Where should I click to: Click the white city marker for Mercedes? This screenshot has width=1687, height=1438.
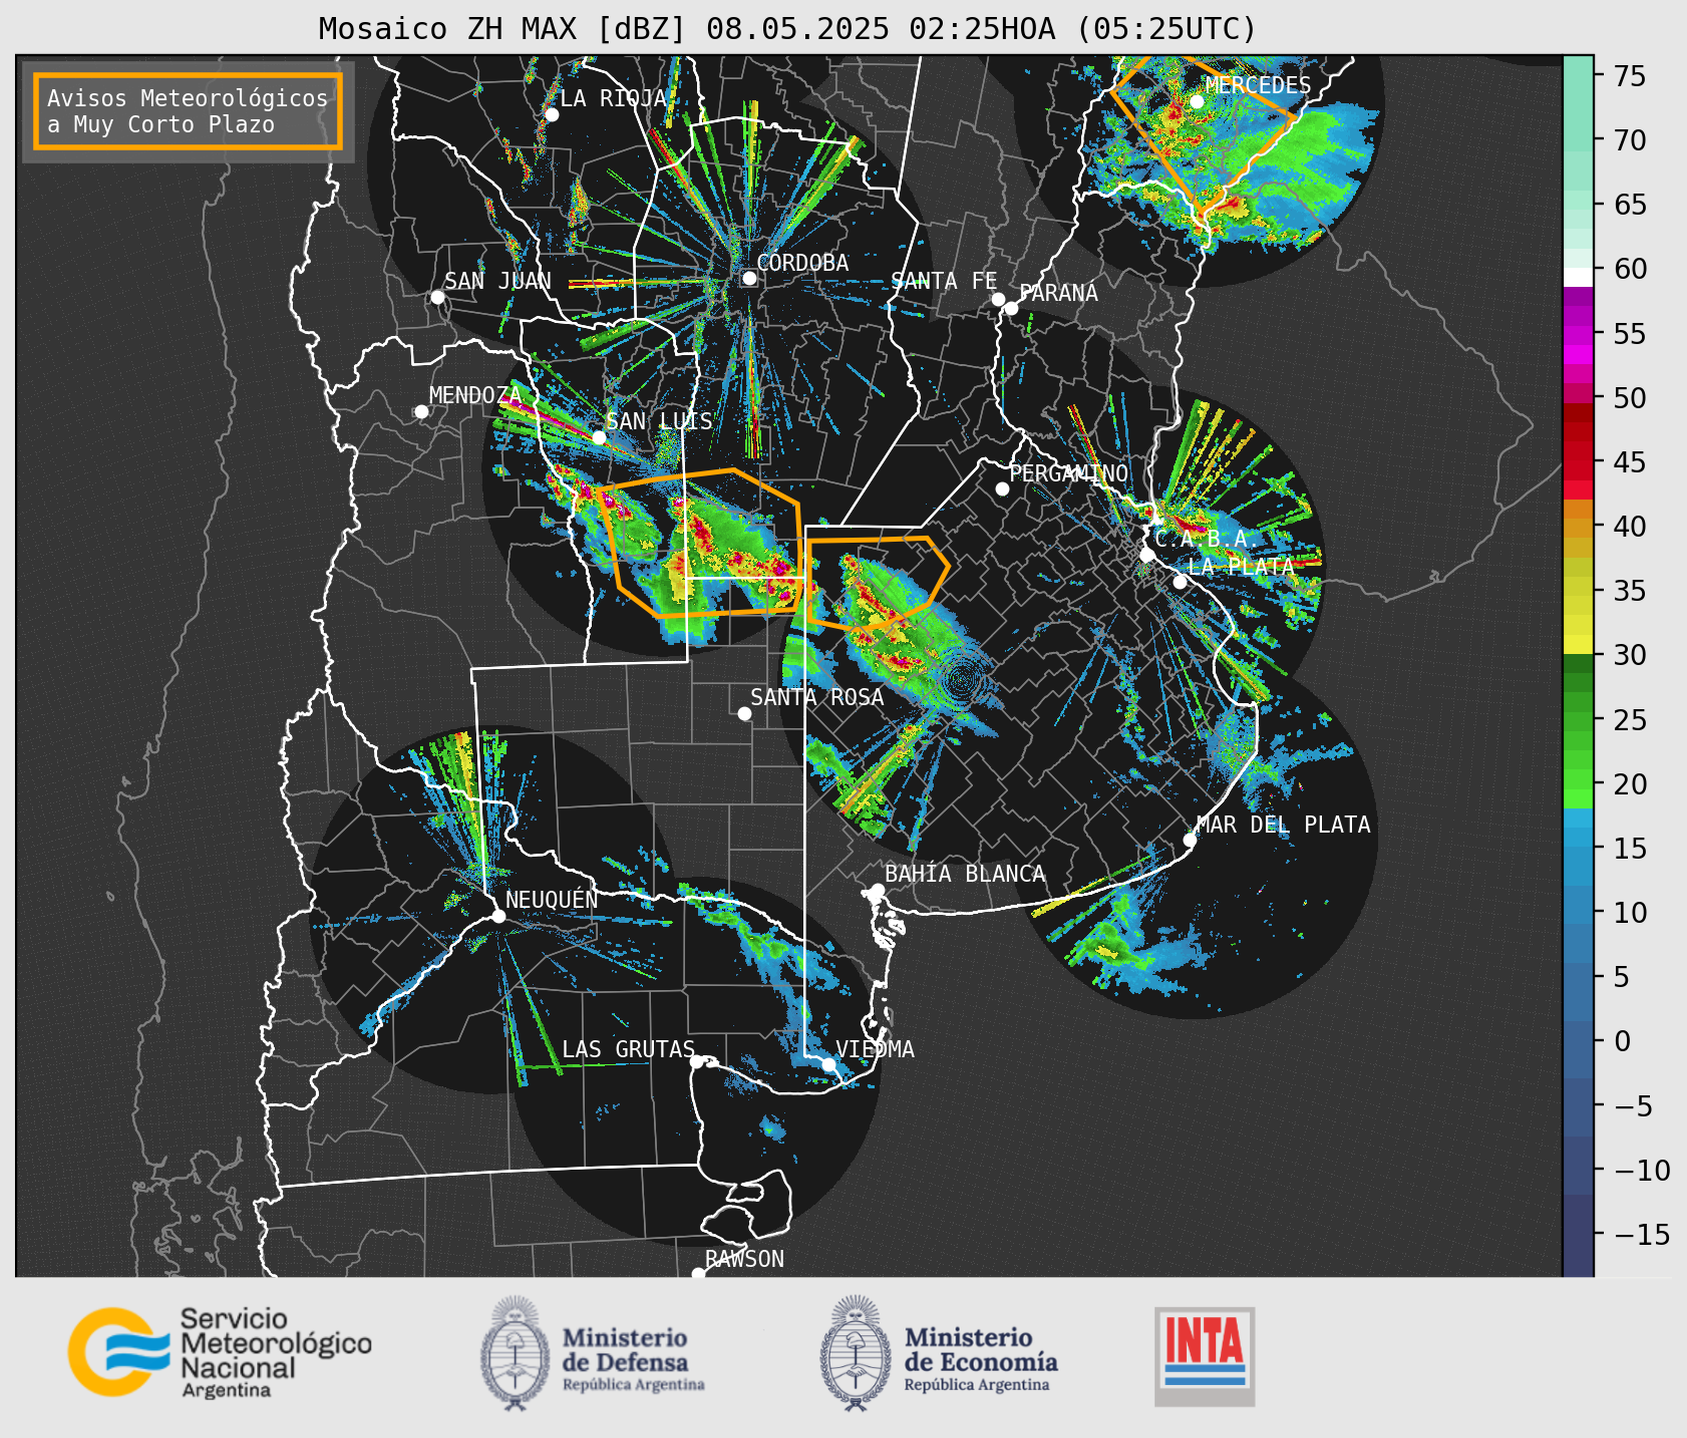click(1197, 102)
